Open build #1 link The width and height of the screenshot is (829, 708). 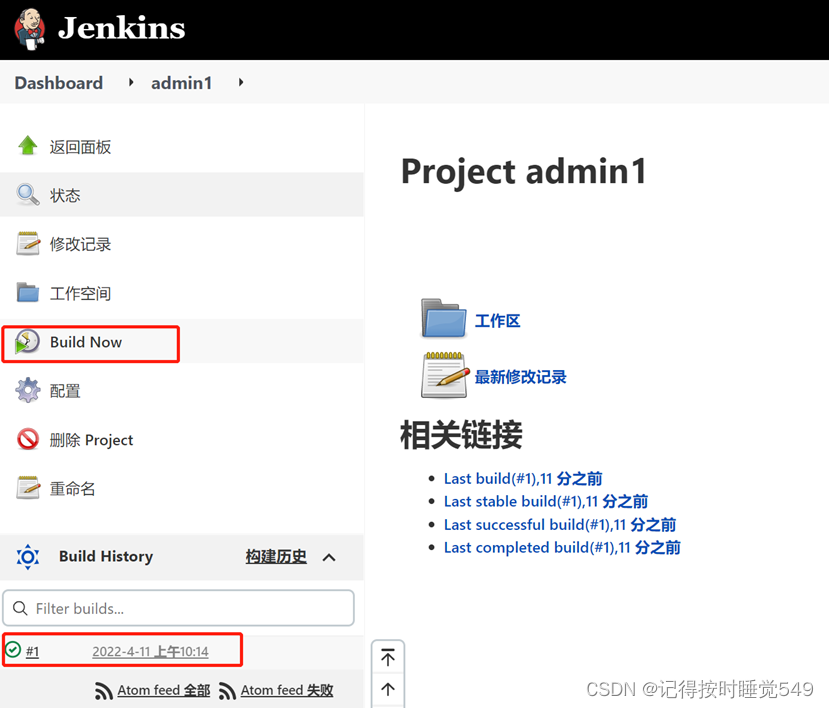point(32,651)
